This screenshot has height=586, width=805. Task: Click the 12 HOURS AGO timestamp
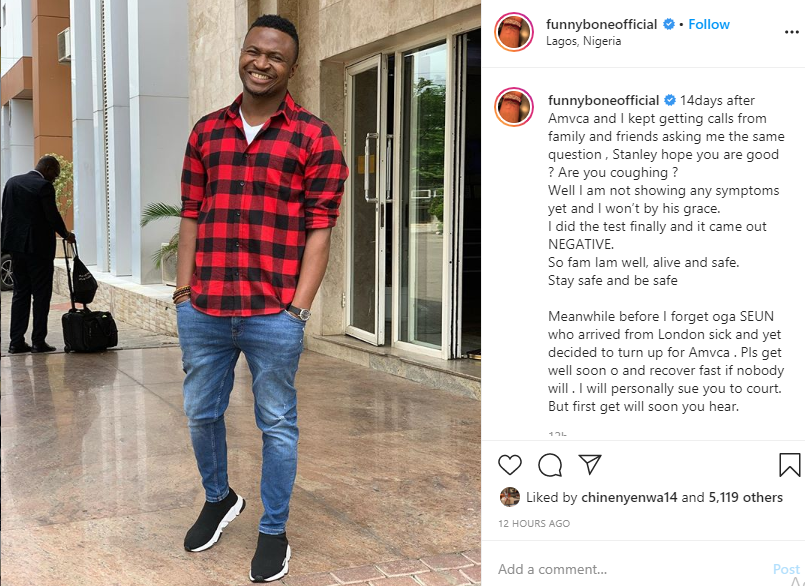coord(534,523)
